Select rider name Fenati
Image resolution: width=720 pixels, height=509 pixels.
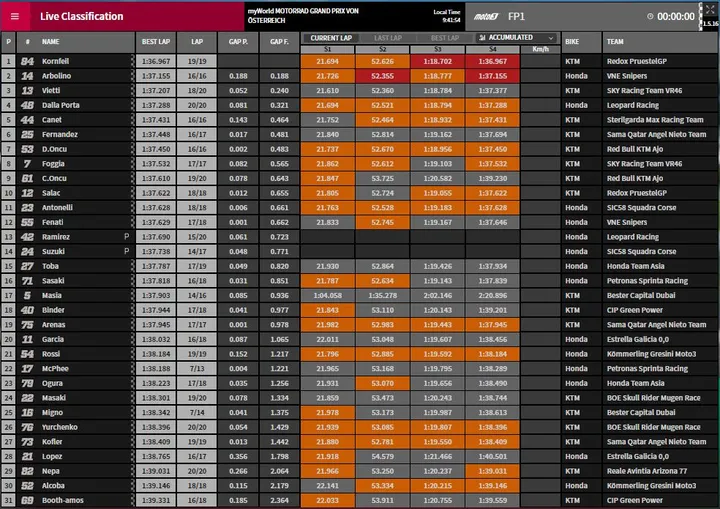(53, 222)
